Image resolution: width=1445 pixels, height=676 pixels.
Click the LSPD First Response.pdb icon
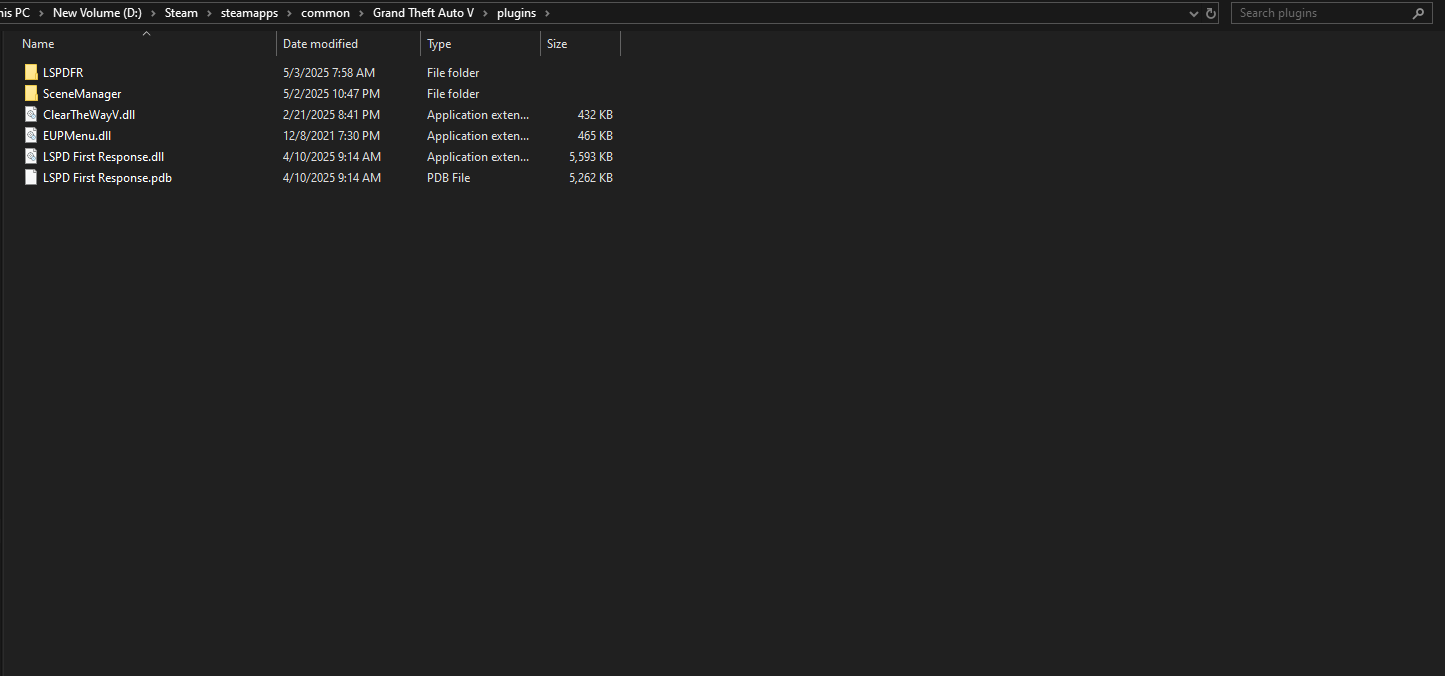point(31,177)
